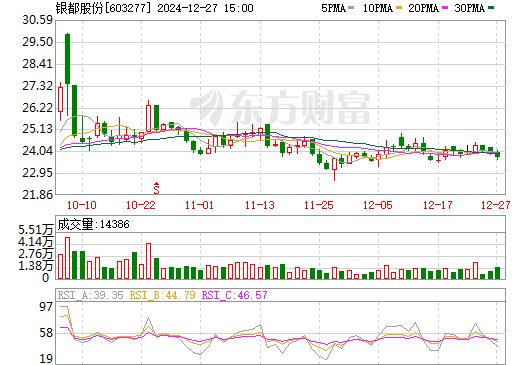Image resolution: width=520 pixels, height=365 pixels.
Task: Click the last green candlestick at 12-27
Action: pos(498,154)
